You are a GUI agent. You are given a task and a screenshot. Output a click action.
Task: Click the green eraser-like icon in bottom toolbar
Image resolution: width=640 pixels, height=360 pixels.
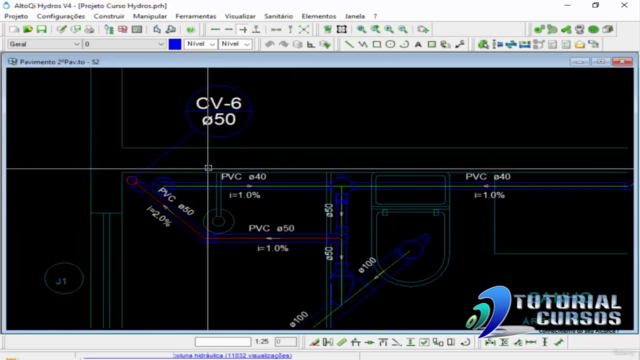[x=342, y=342]
